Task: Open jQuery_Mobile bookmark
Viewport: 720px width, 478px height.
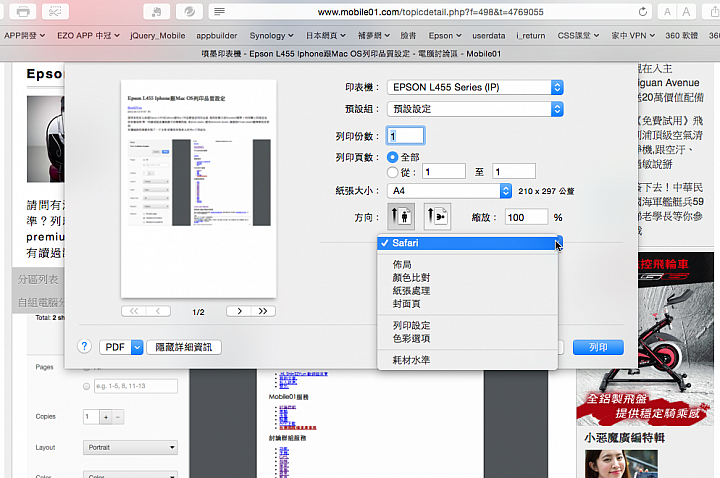Action: click(158, 35)
